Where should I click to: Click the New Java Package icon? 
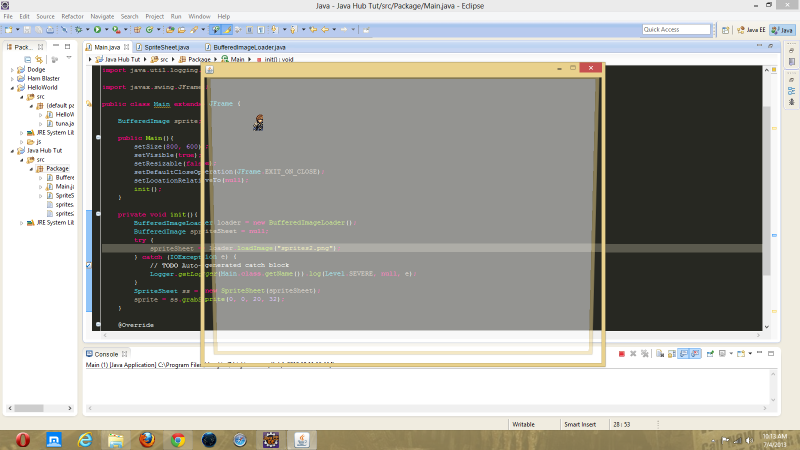tap(138, 30)
